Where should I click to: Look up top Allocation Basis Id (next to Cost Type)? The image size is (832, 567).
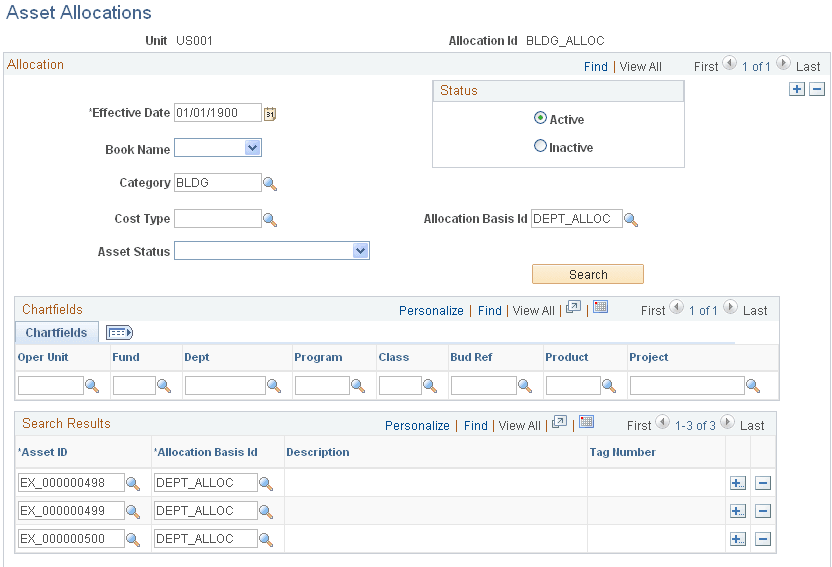[x=631, y=220]
